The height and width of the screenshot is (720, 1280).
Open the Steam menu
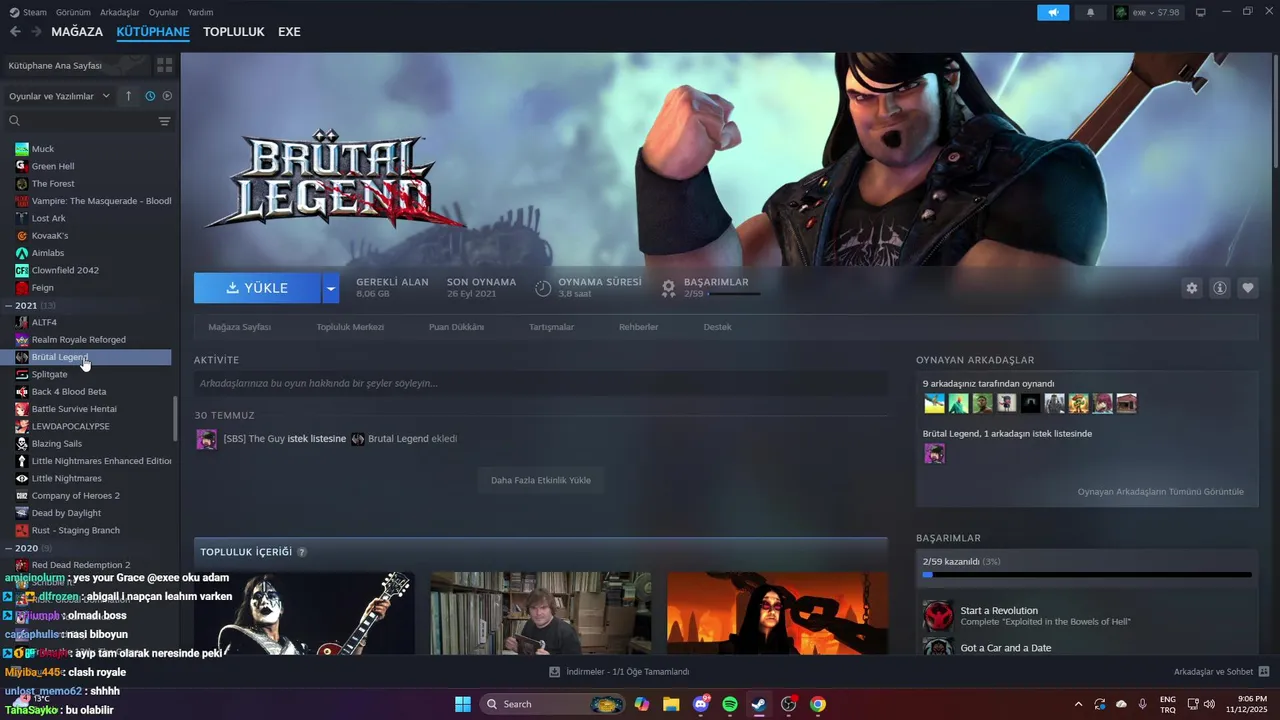(x=29, y=12)
